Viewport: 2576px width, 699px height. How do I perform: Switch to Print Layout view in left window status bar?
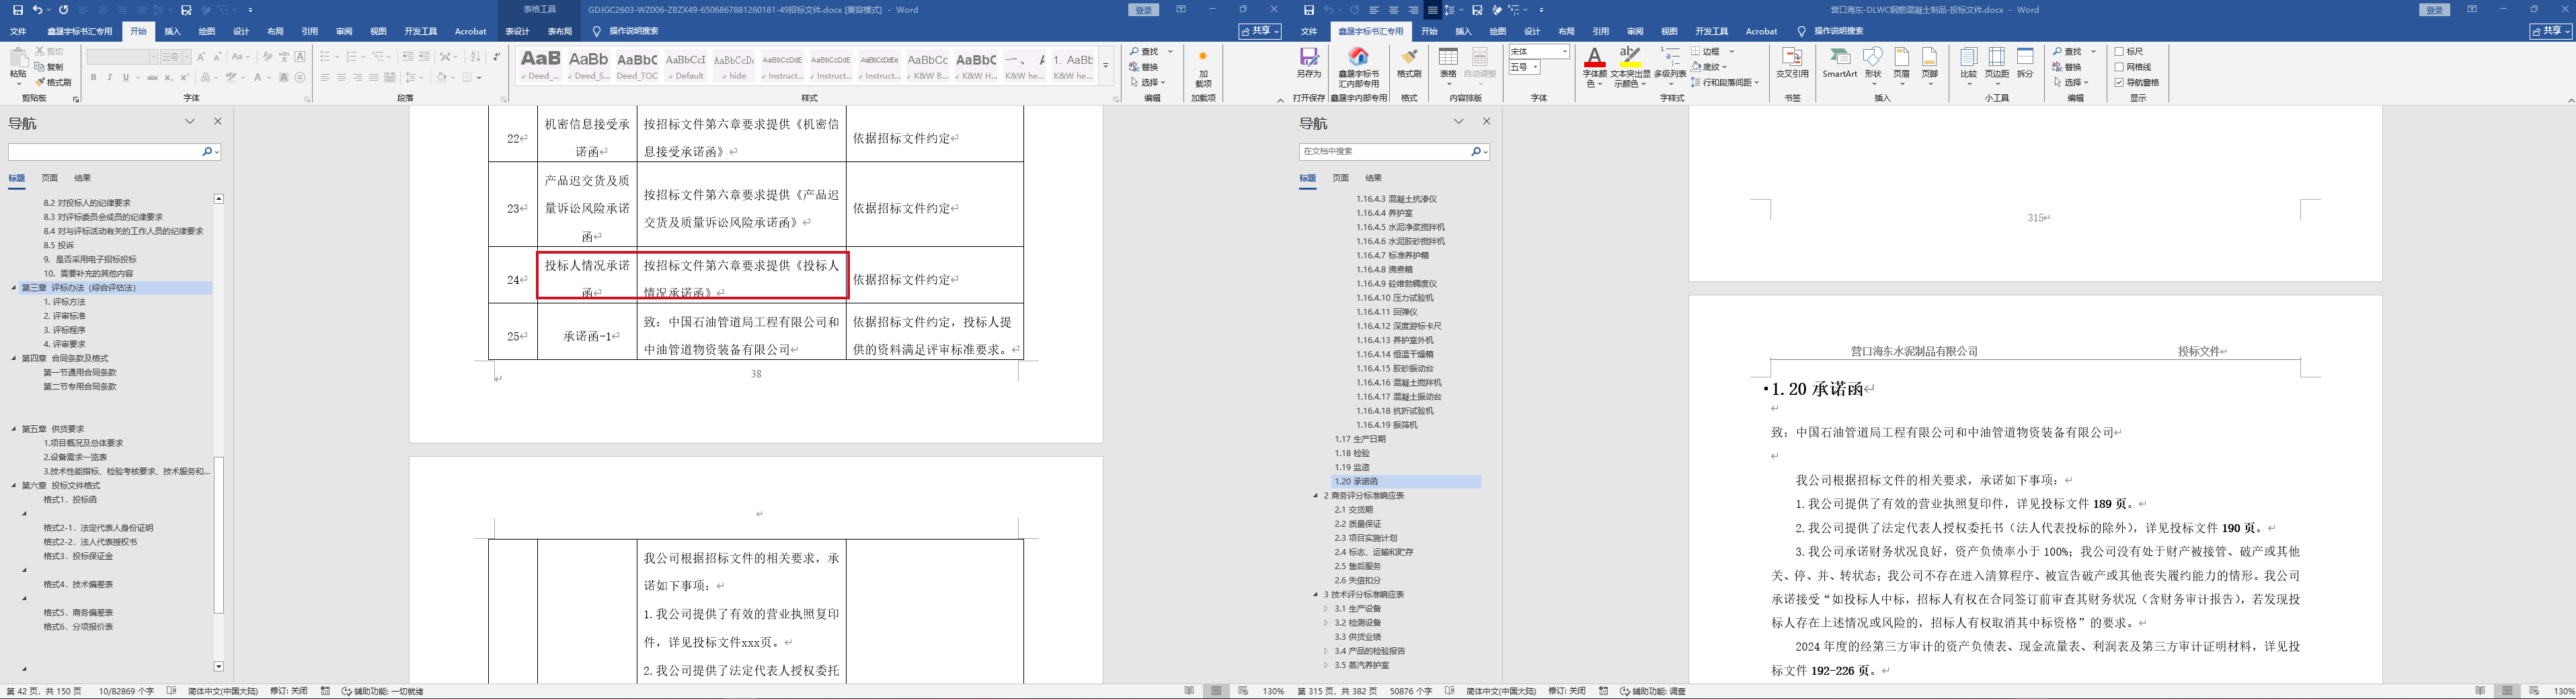coord(1216,691)
